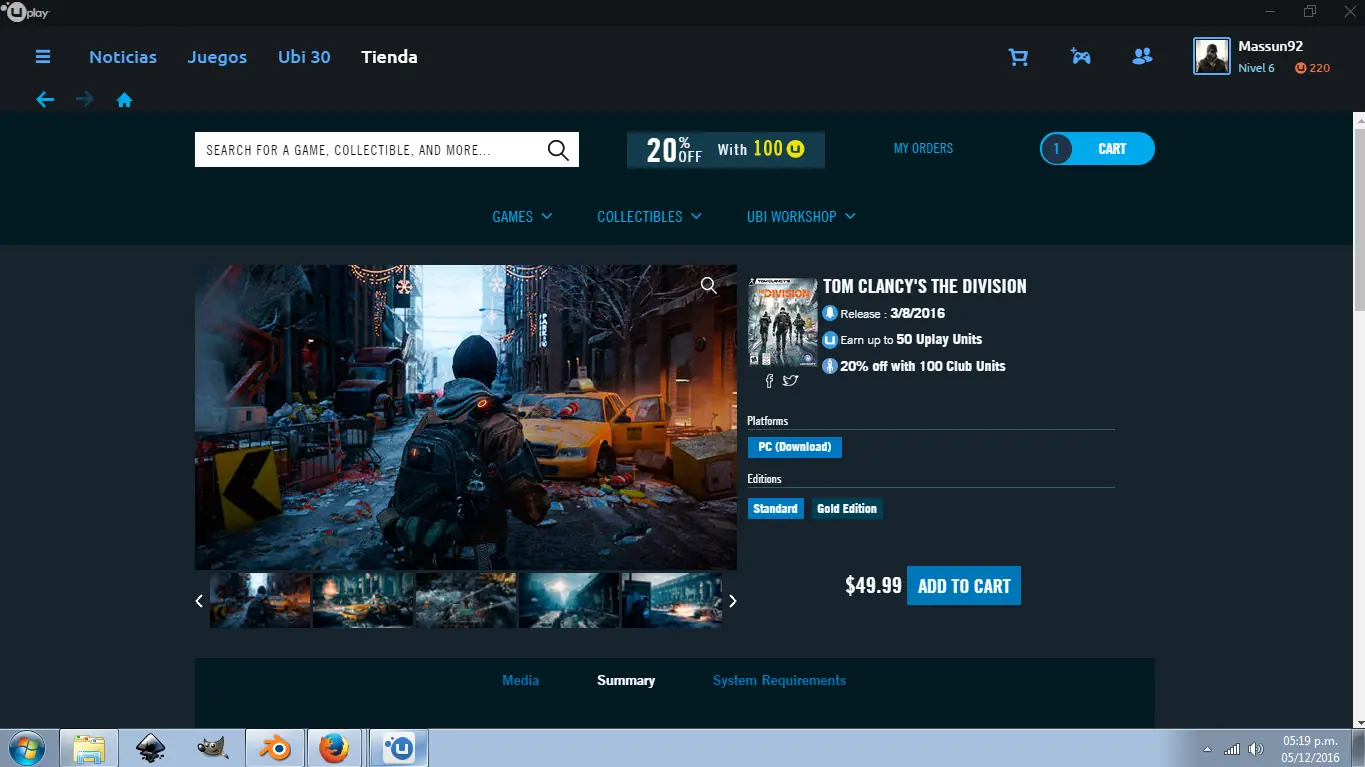Show previous thumbnails with left arrow
The height and width of the screenshot is (767, 1365).
pyautogui.click(x=199, y=601)
